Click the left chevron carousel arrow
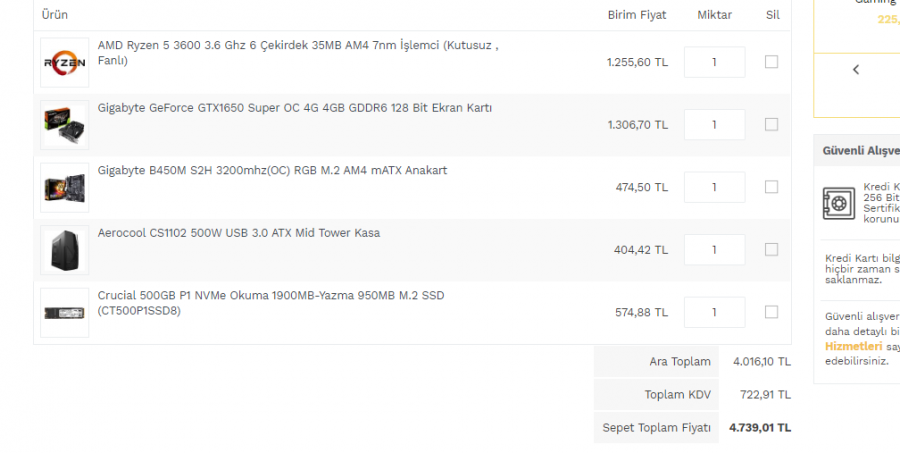The width and height of the screenshot is (900, 453). [856, 70]
